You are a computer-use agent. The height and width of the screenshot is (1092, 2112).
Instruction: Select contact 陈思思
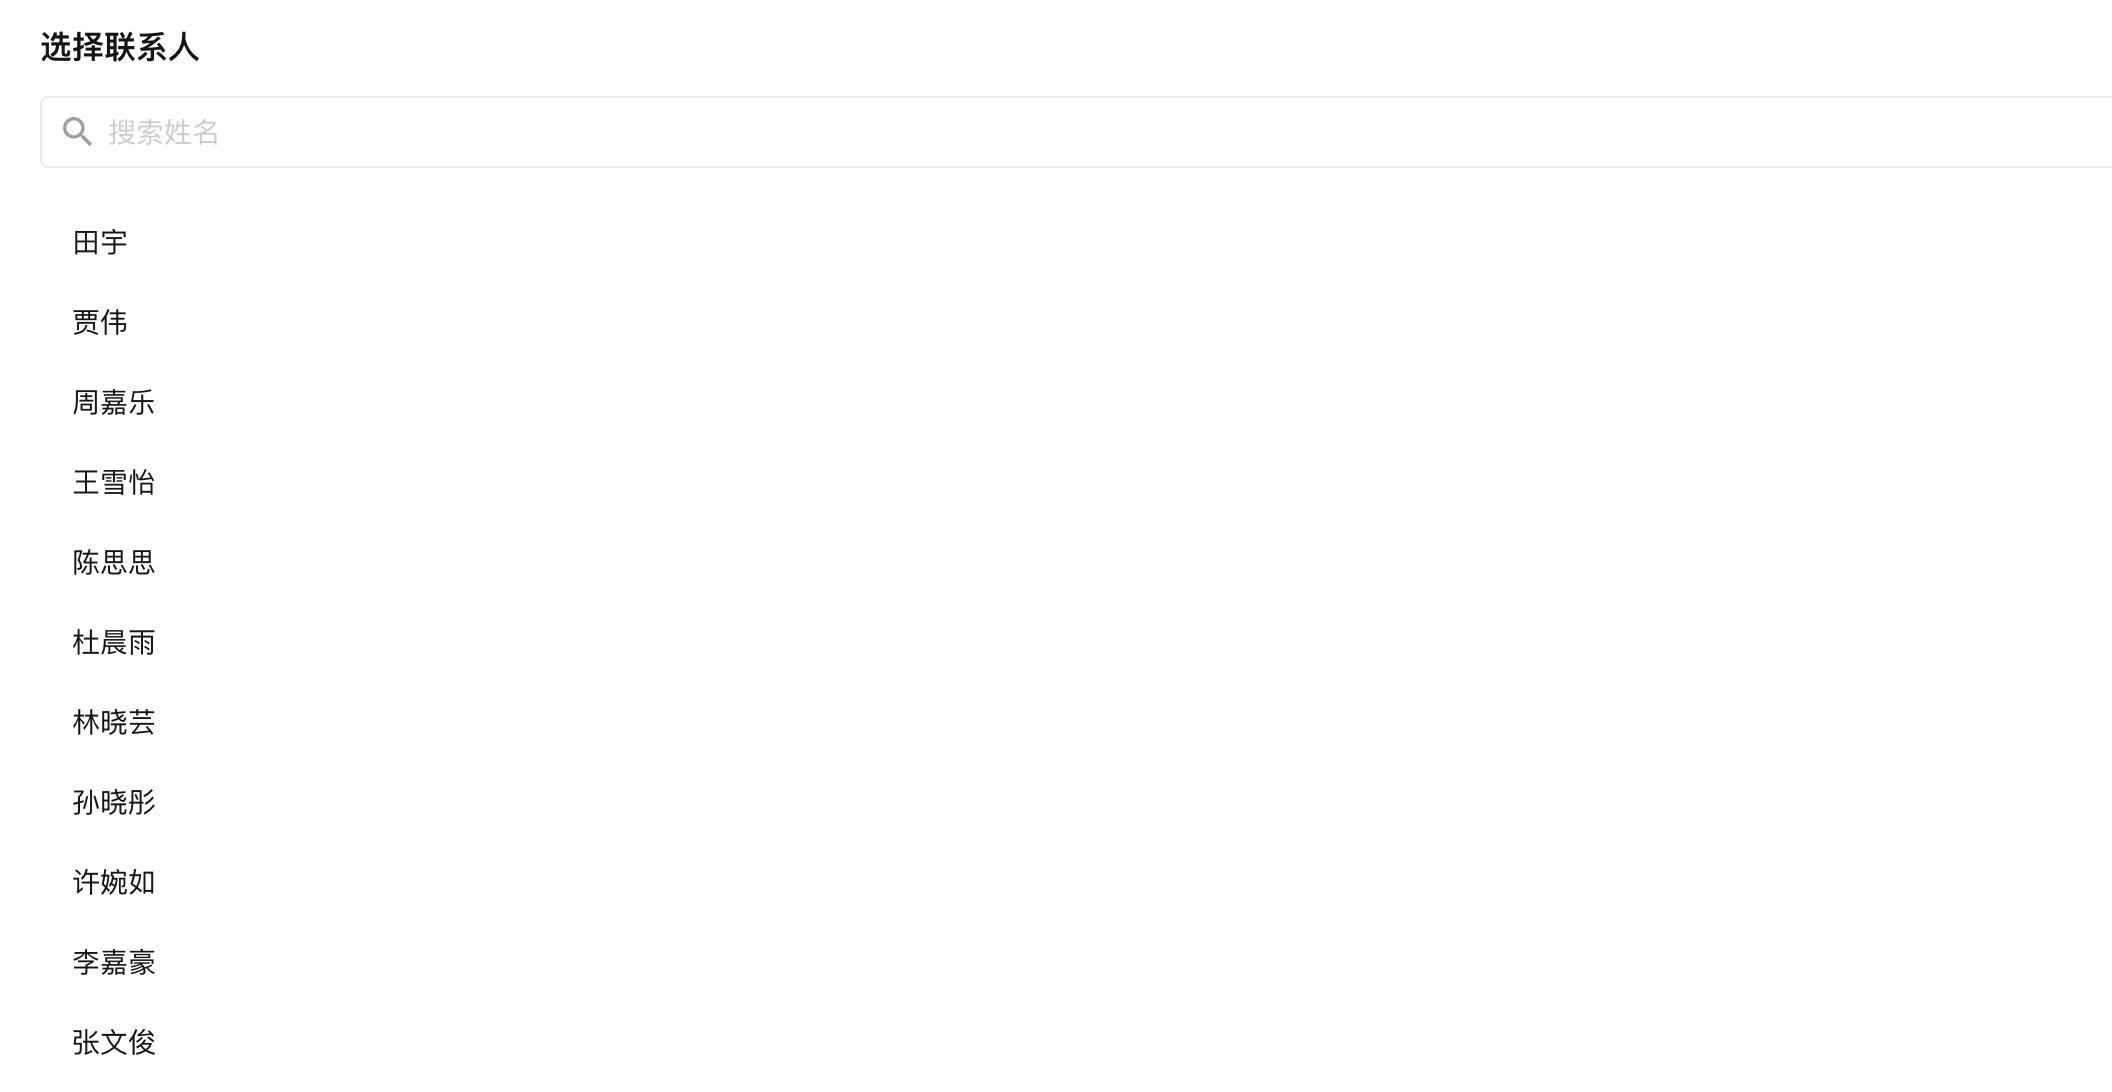pos(1076,562)
